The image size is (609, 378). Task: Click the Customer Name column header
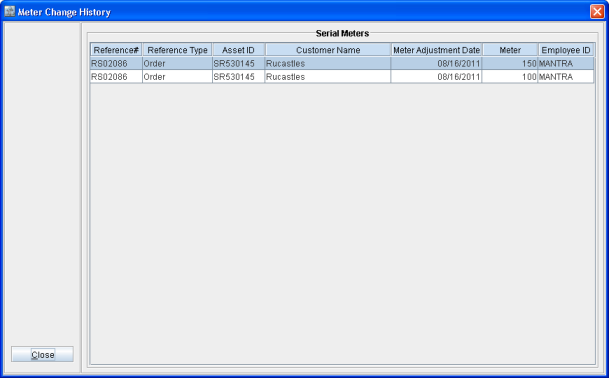[328, 50]
